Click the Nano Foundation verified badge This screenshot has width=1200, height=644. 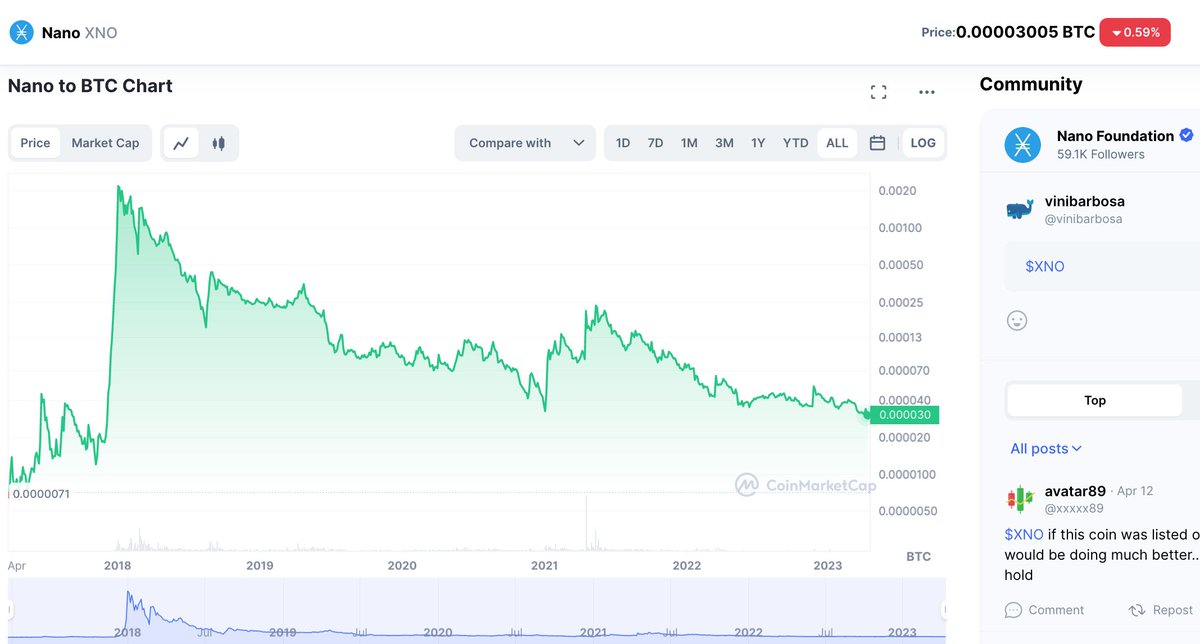(1187, 135)
